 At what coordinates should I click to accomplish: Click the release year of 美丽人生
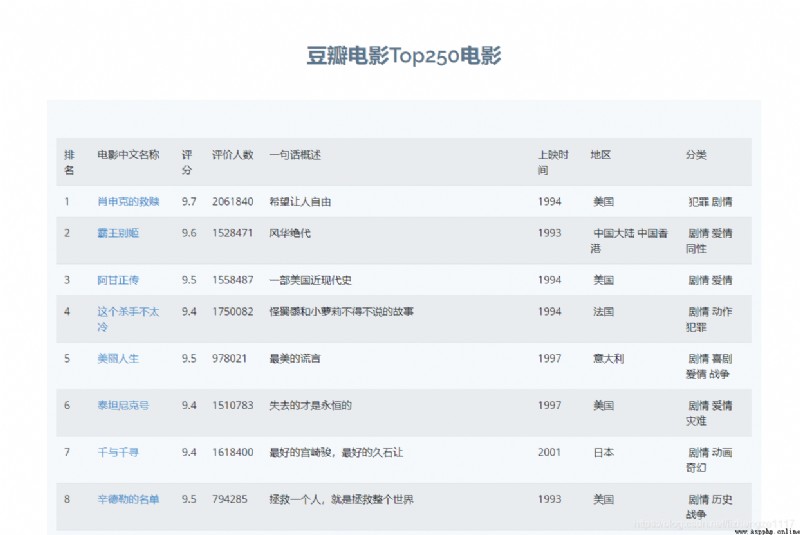pyautogui.click(x=549, y=359)
